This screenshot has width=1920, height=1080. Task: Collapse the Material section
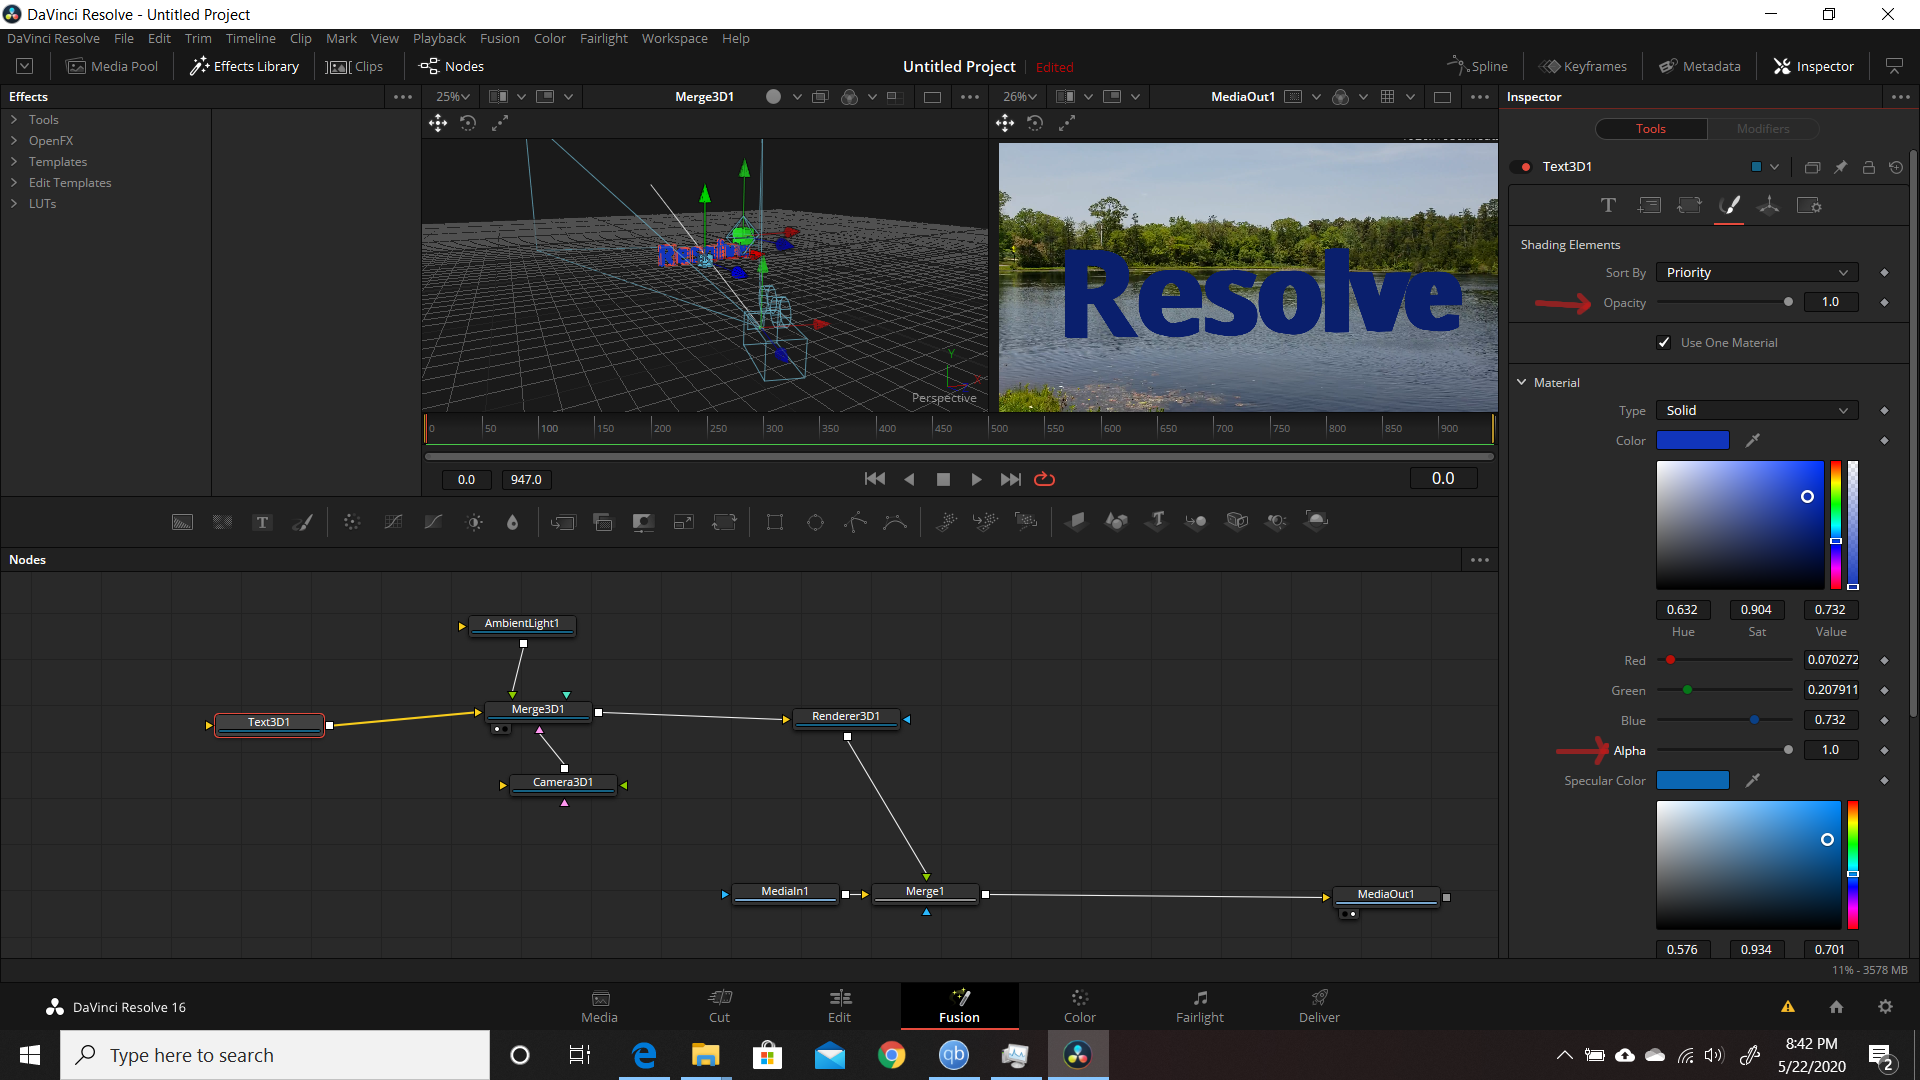[1522, 383]
